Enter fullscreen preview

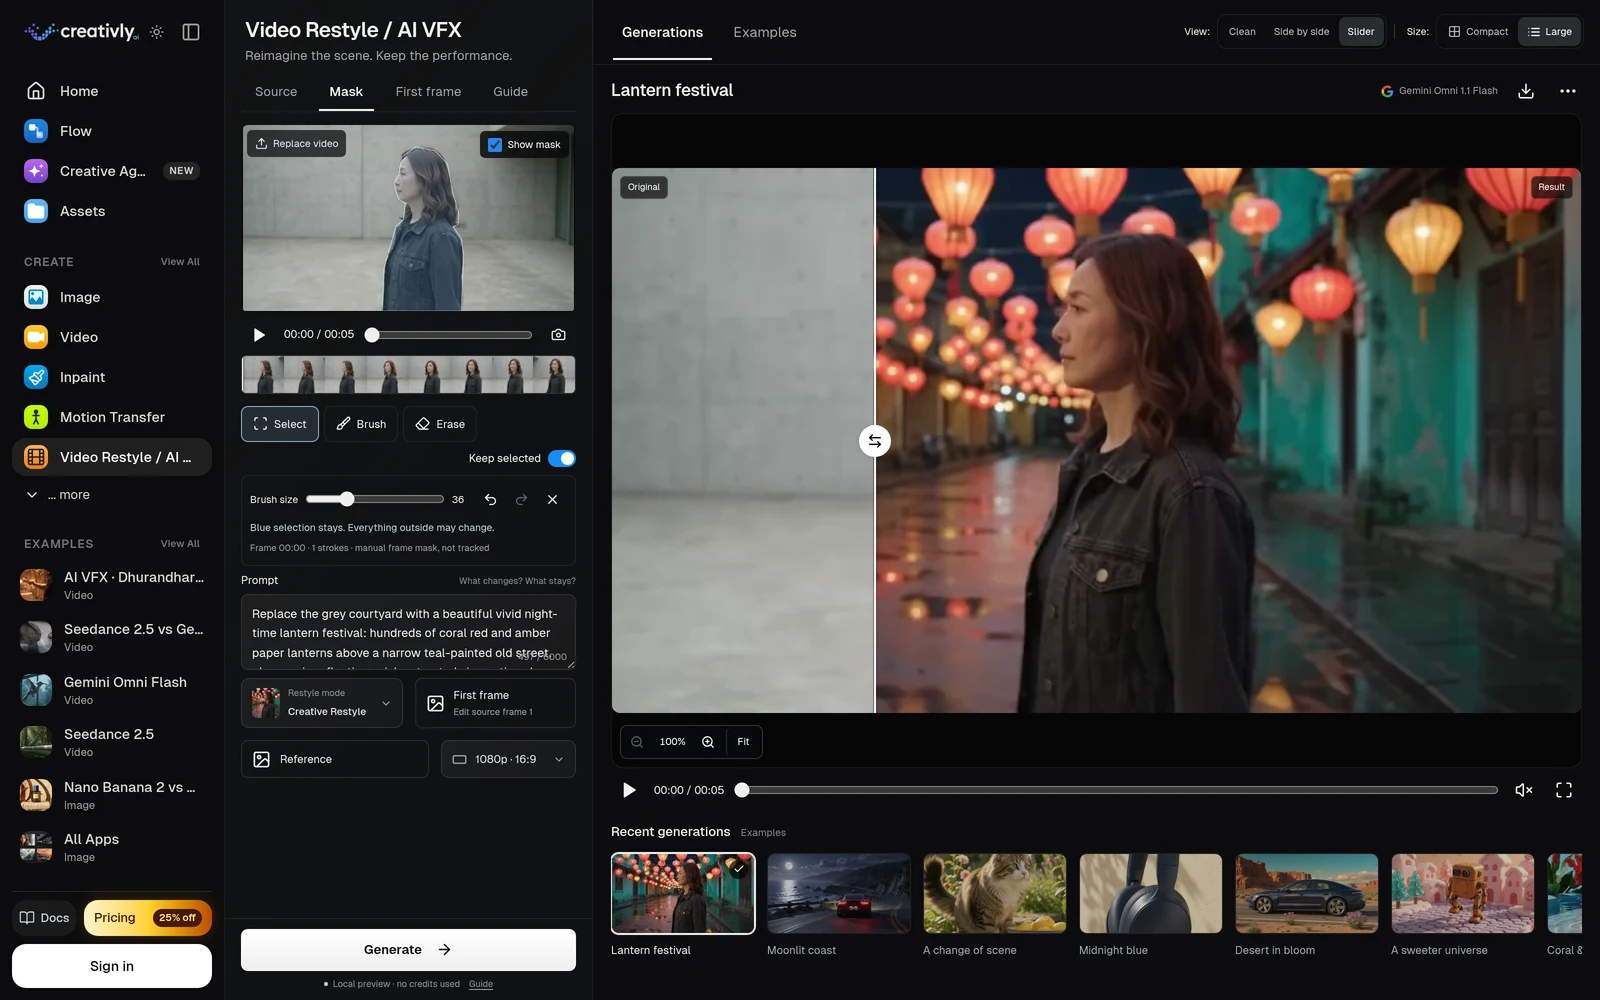click(x=1564, y=790)
